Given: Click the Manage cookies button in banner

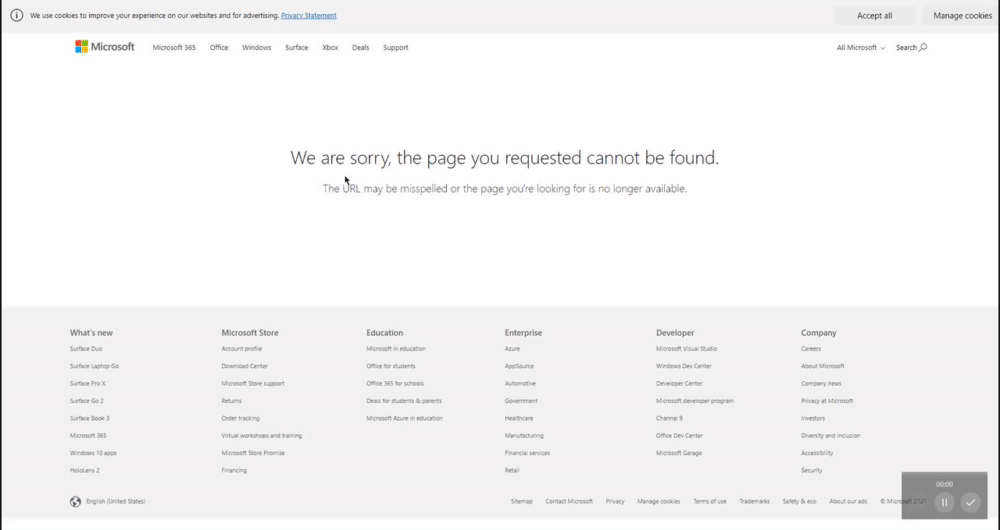Looking at the screenshot, I should tap(962, 15).
